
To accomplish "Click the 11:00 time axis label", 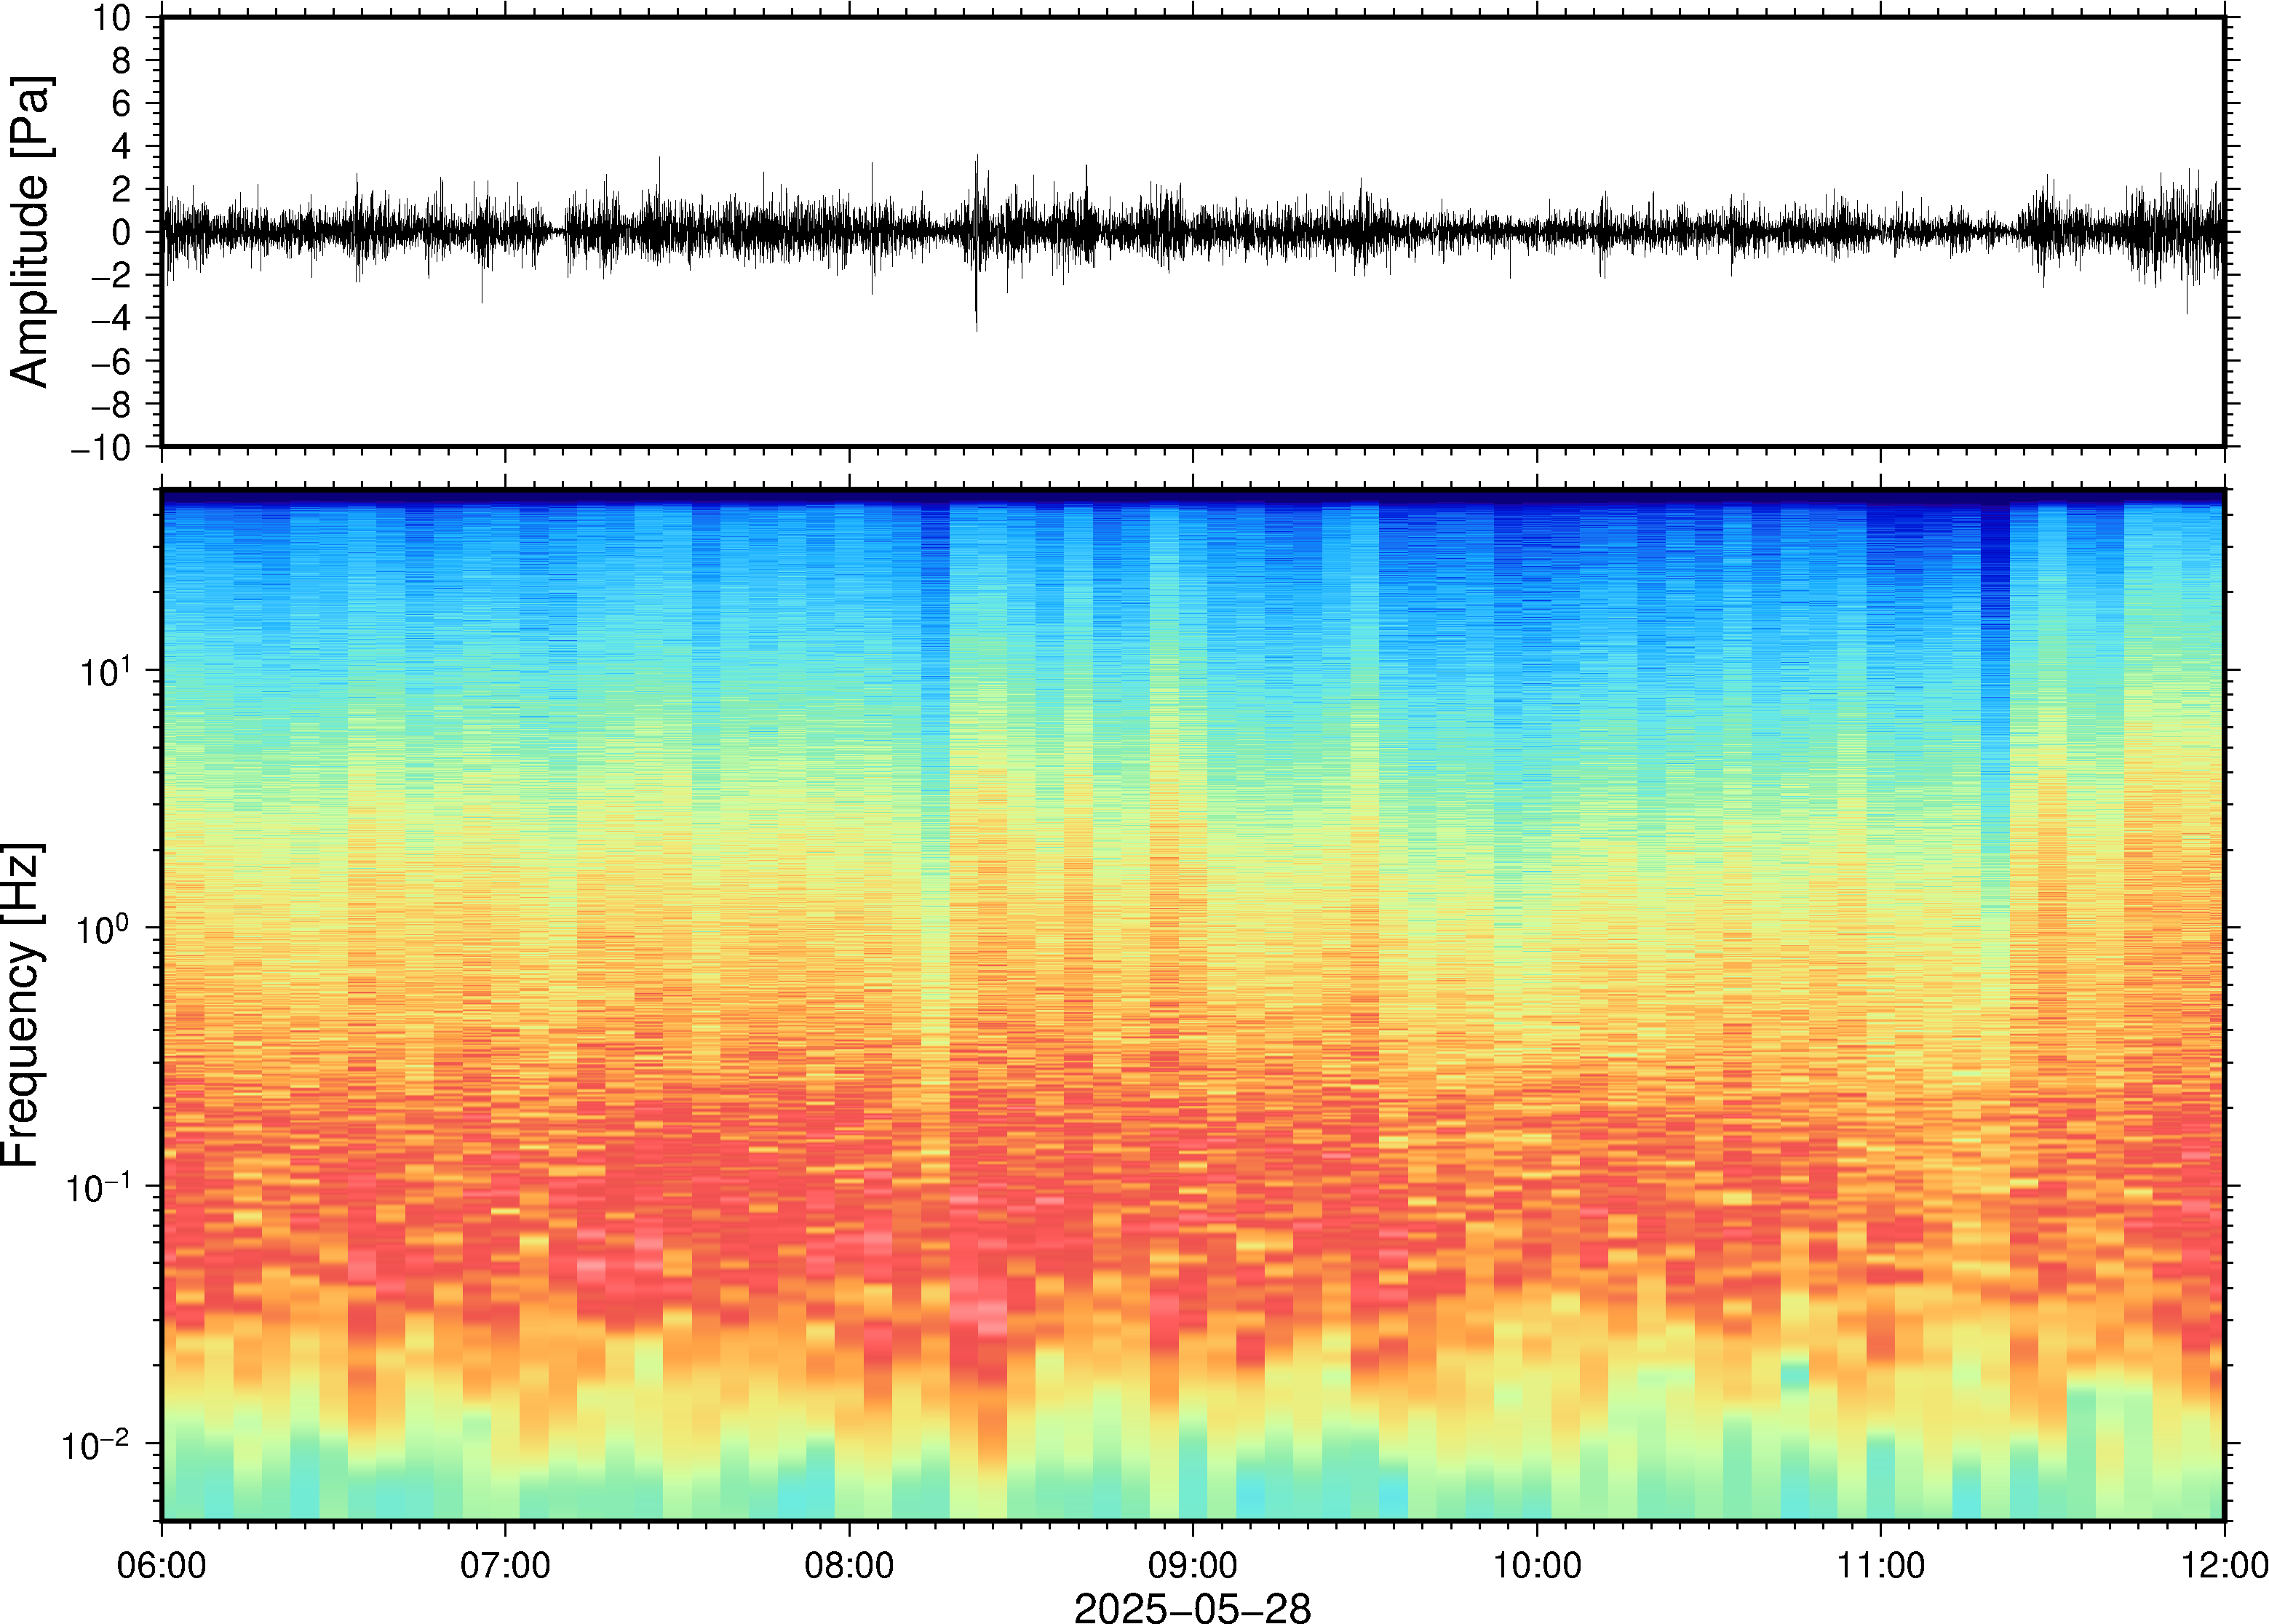I will click(1880, 1565).
